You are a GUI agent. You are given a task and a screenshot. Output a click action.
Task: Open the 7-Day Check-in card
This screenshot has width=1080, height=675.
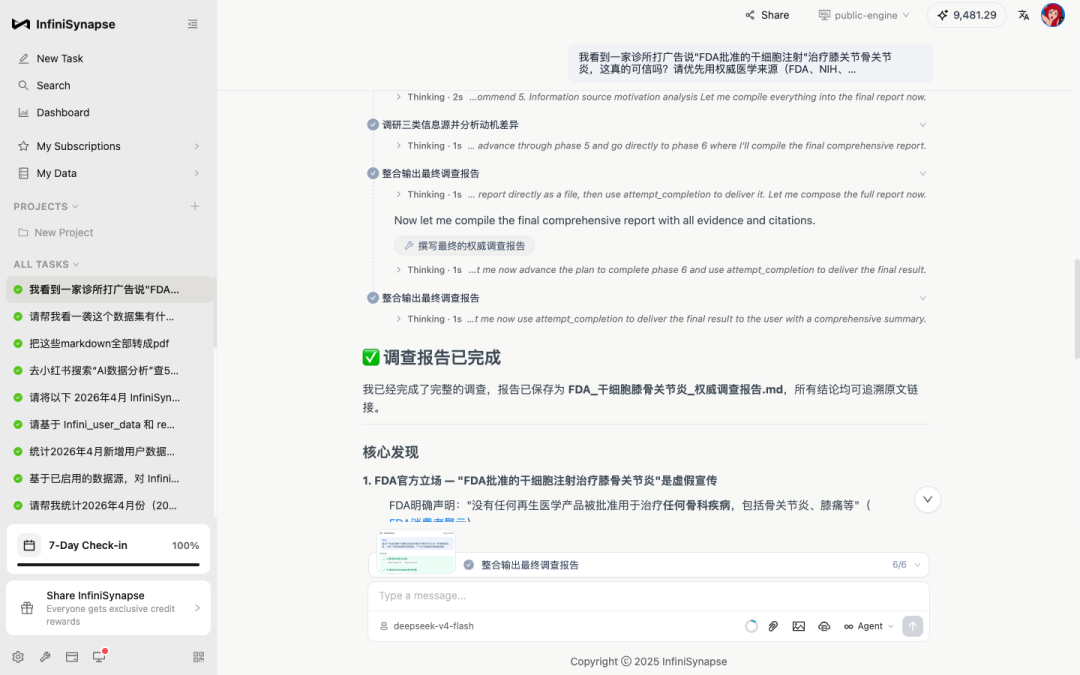(108, 549)
